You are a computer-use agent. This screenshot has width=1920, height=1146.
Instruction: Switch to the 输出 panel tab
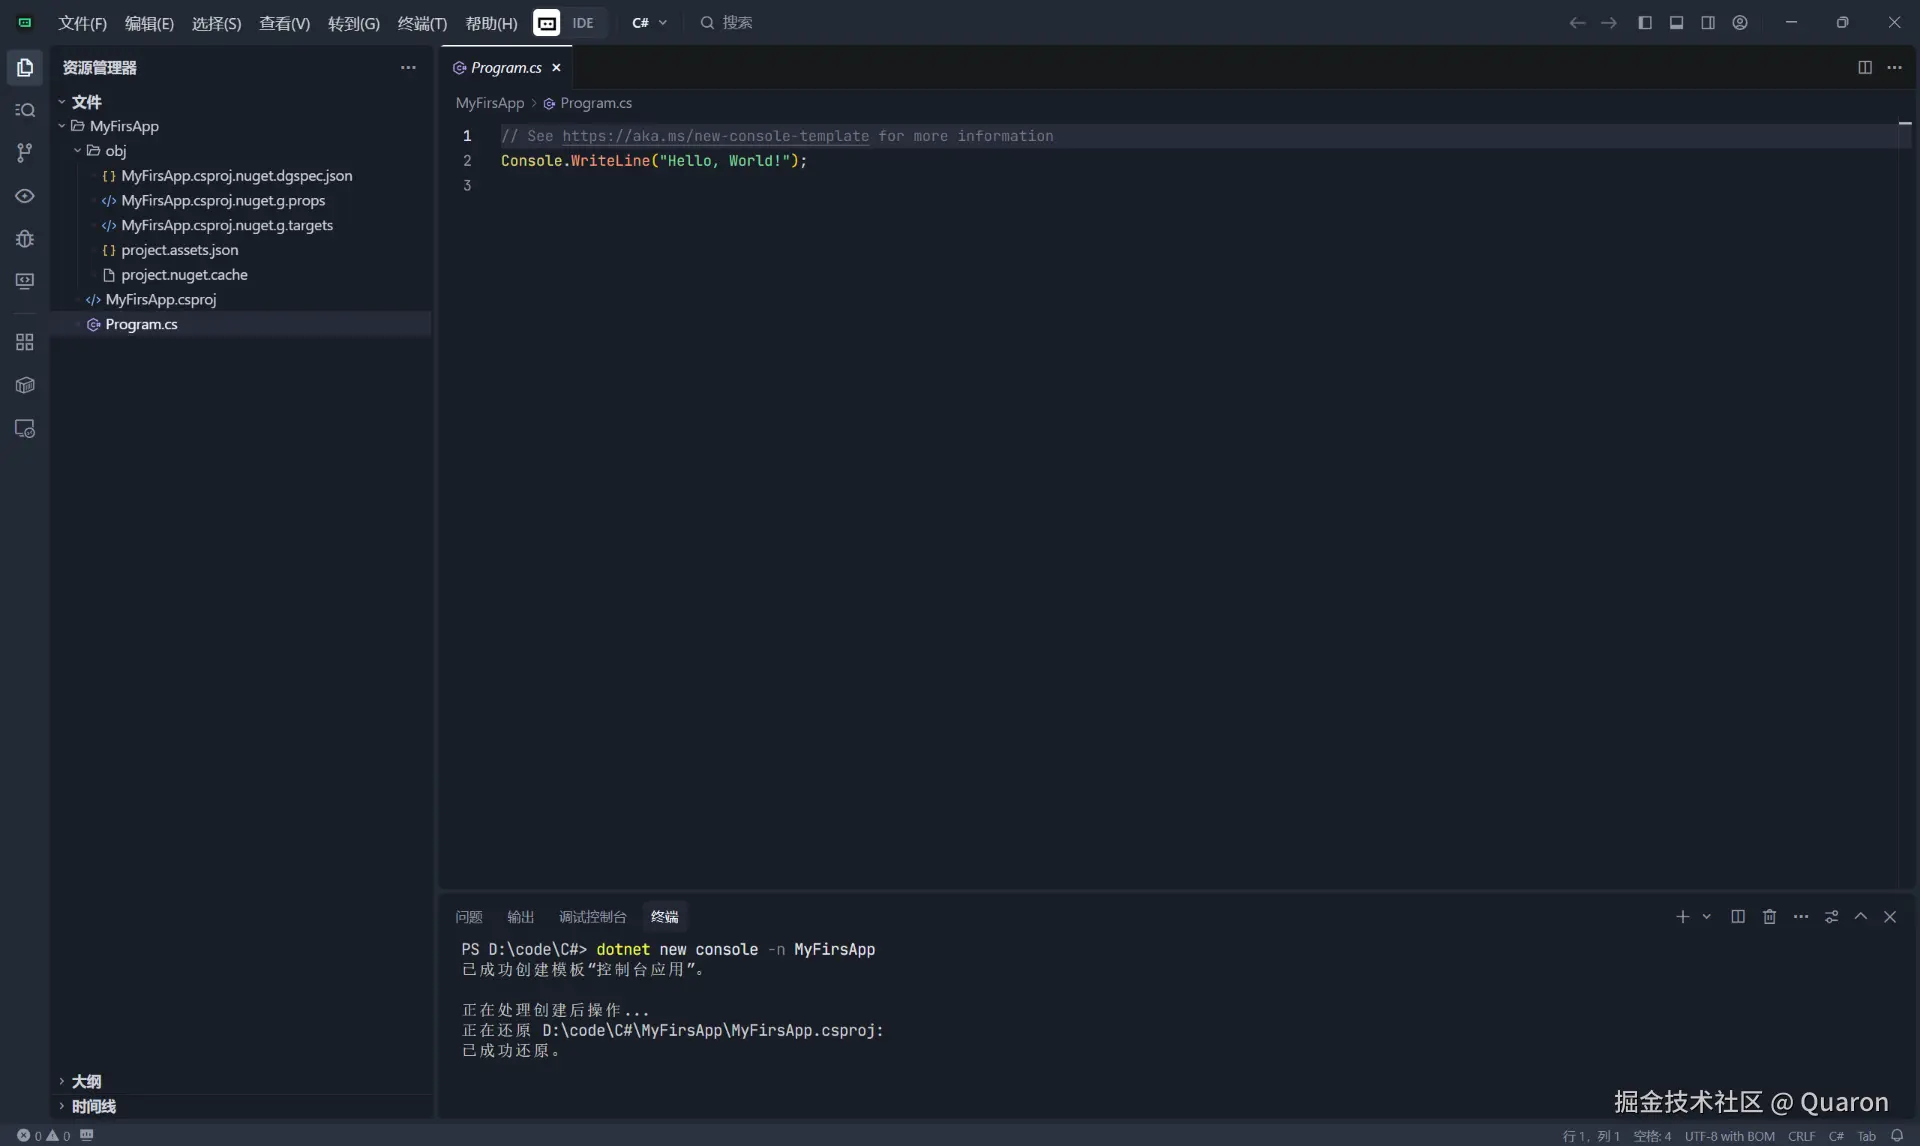[520, 917]
